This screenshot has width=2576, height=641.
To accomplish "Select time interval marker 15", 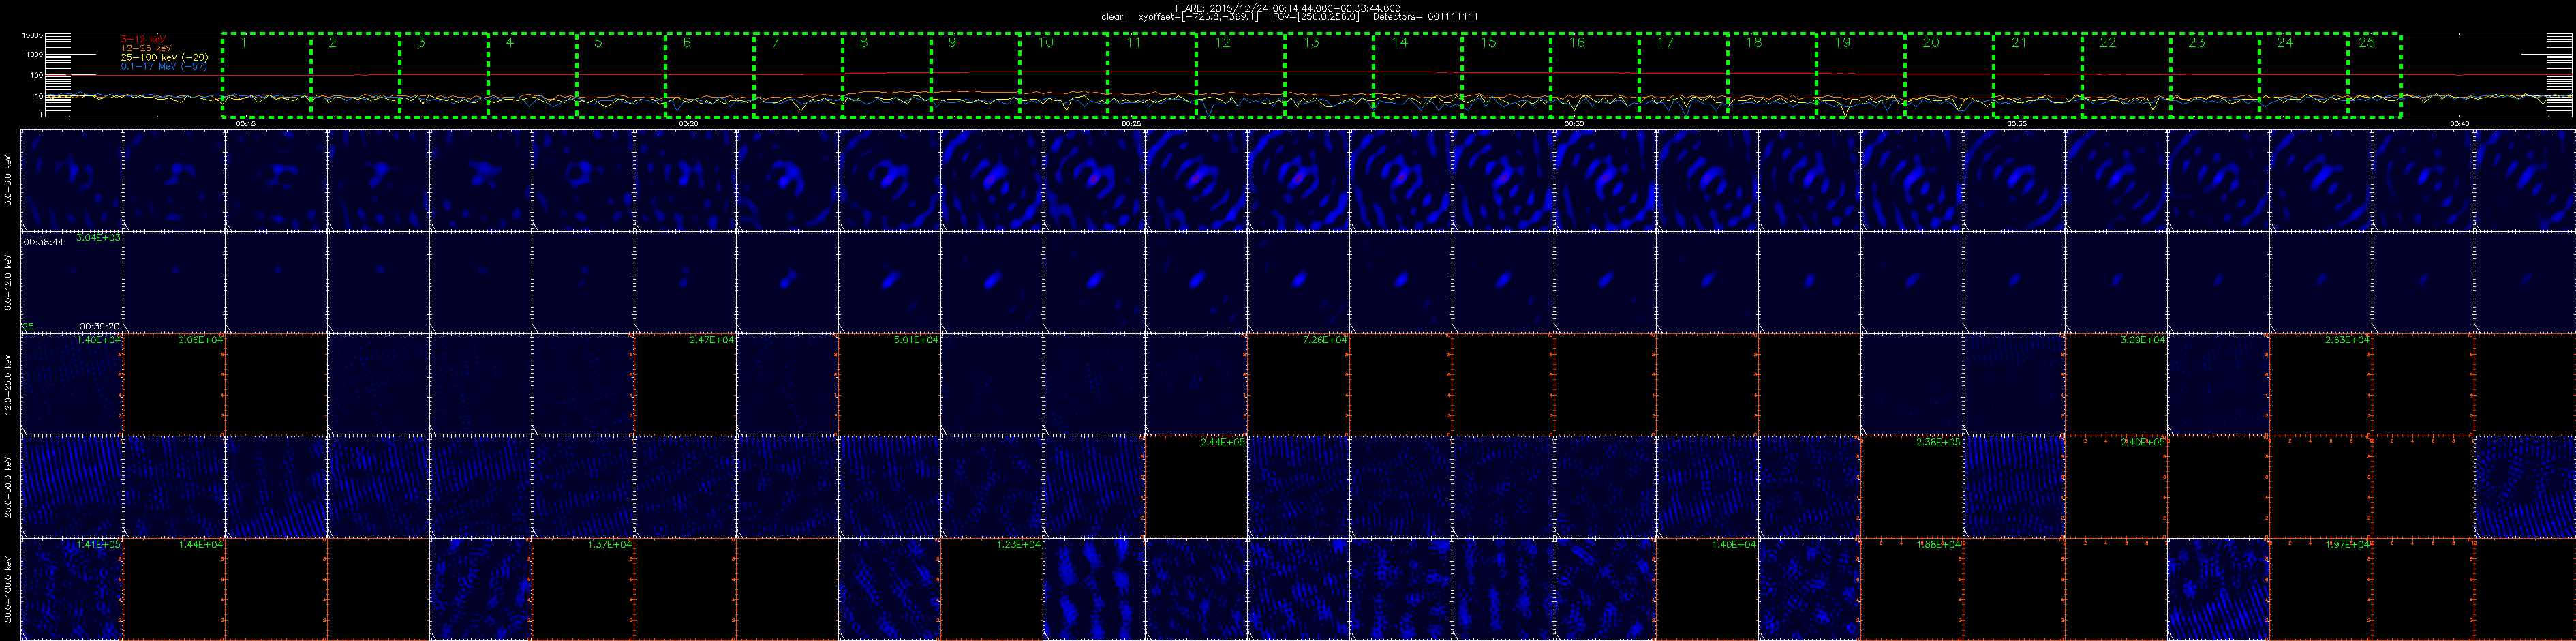I will point(1488,43).
